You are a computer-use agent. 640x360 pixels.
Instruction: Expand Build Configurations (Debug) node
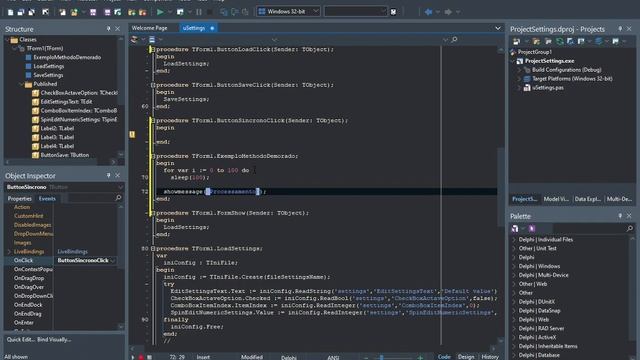(519, 70)
